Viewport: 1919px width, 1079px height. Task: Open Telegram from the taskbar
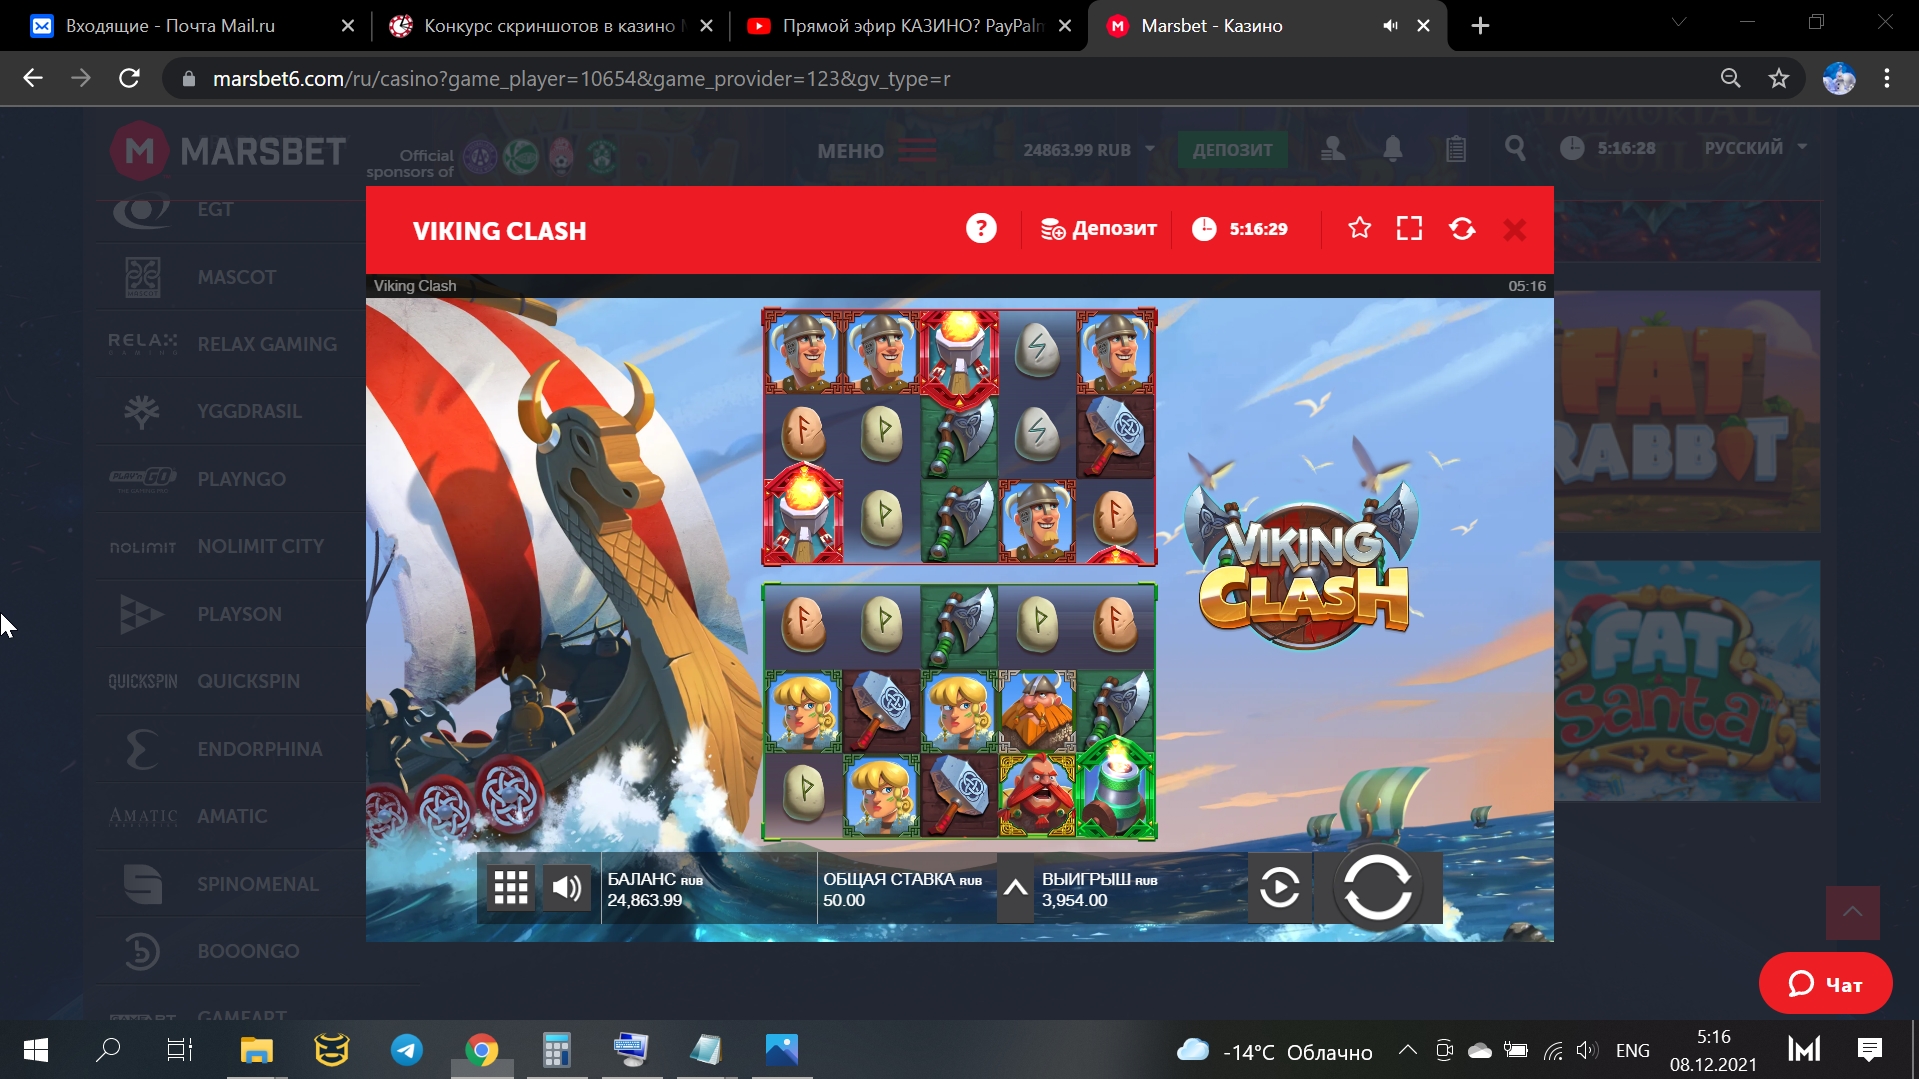406,1050
